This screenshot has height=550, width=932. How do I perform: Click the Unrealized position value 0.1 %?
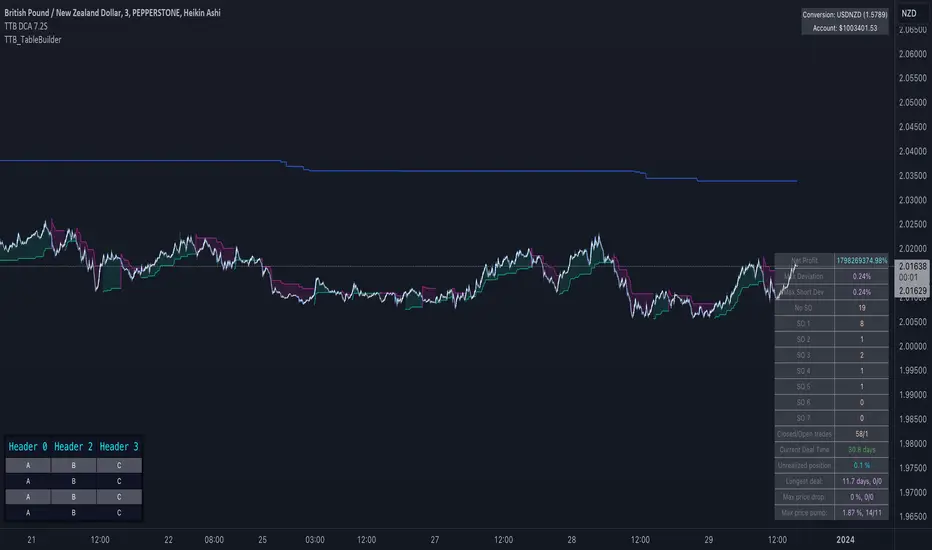pyautogui.click(x=861, y=466)
